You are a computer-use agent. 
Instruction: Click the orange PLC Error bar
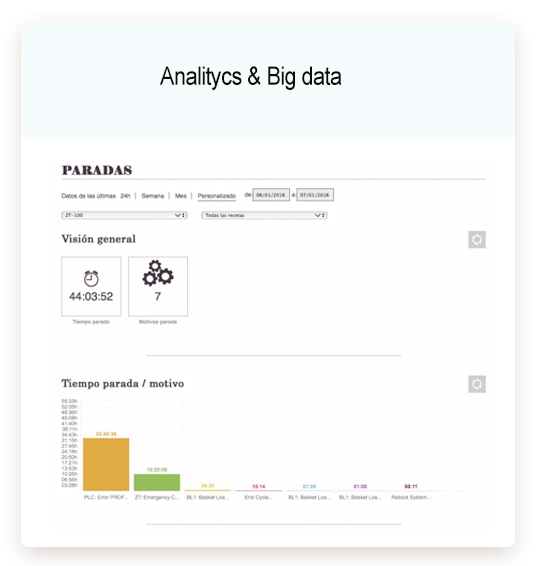(106, 464)
